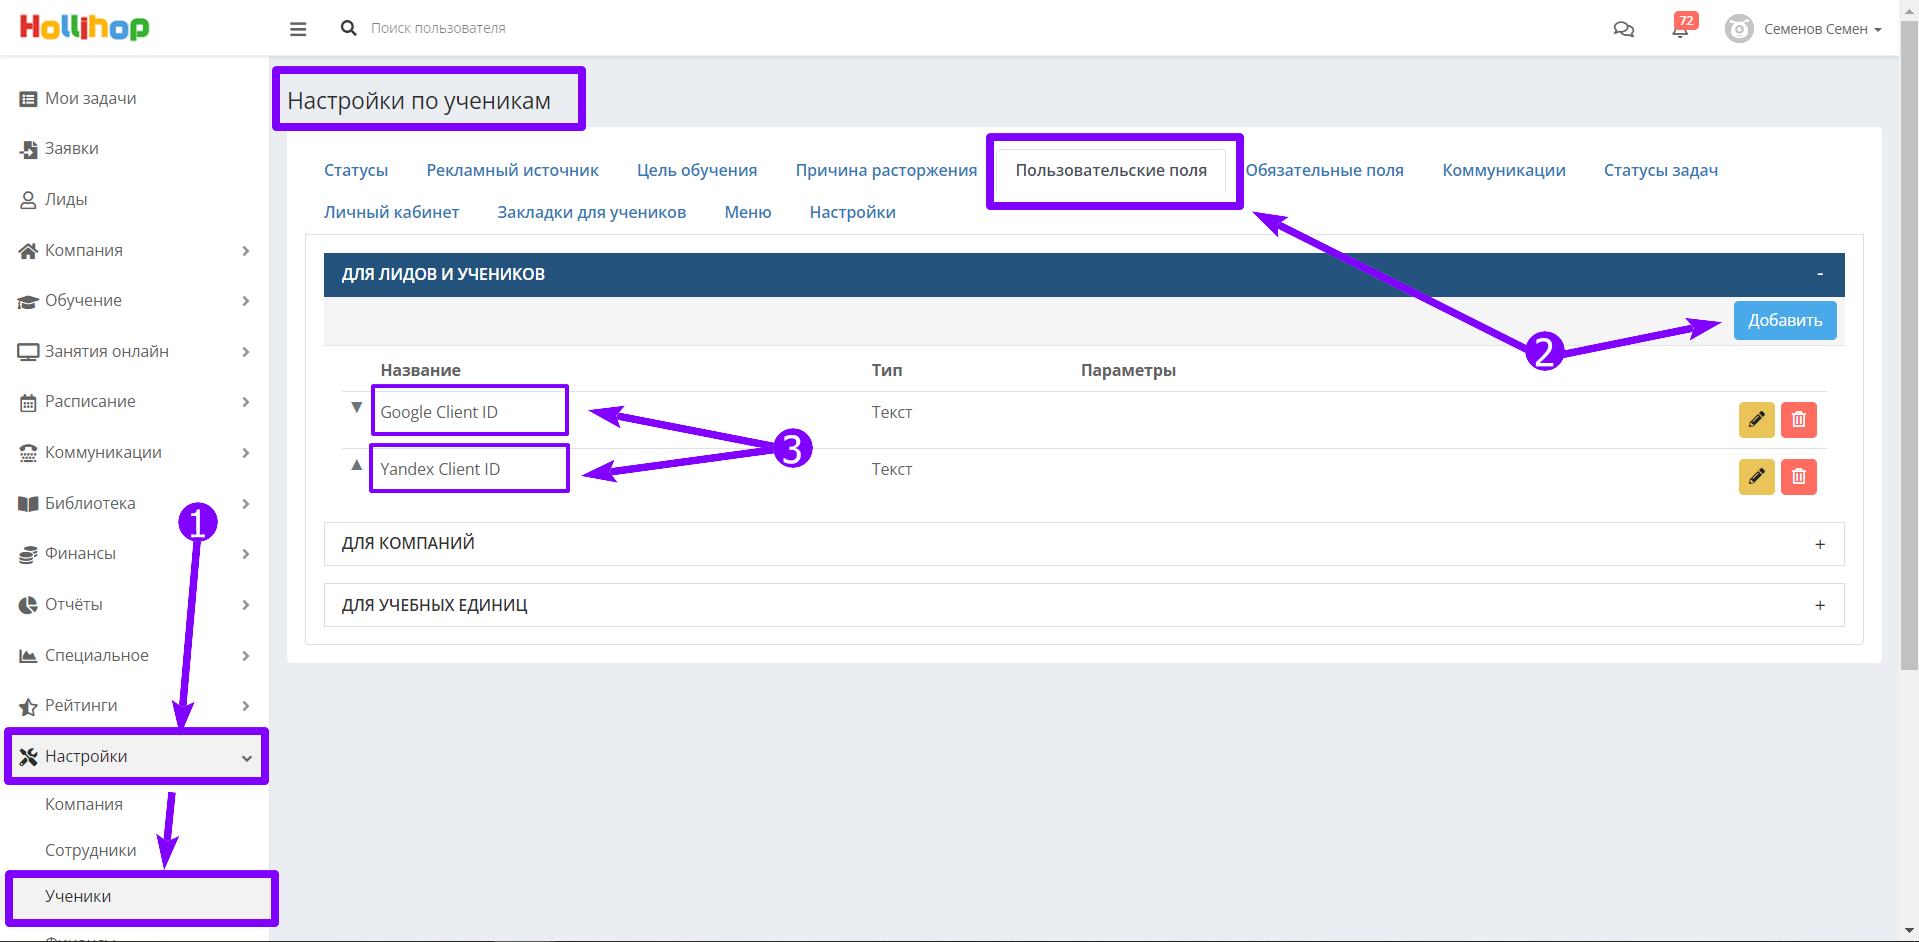This screenshot has width=1919, height=942.
Task: Edit the Google Client ID field
Action: pos(1756,420)
